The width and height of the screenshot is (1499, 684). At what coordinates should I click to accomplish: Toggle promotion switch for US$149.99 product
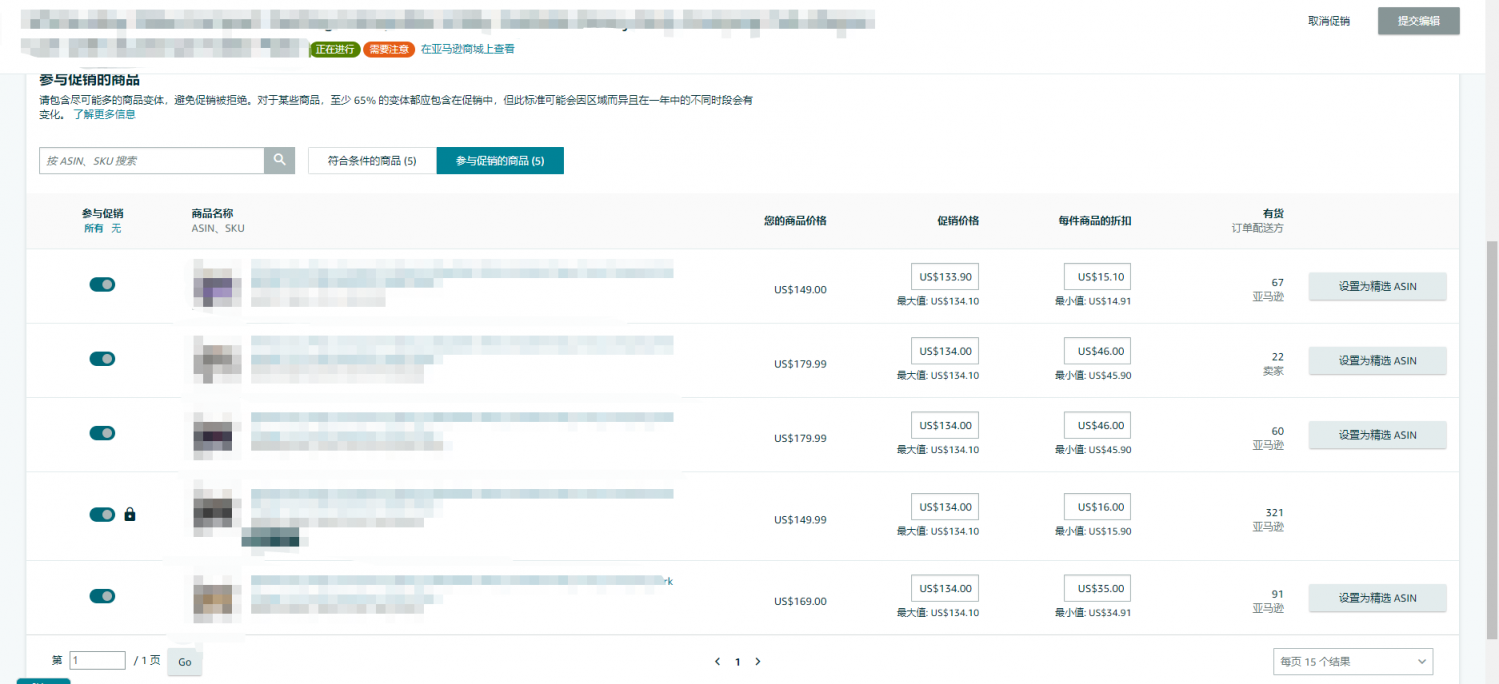102,514
